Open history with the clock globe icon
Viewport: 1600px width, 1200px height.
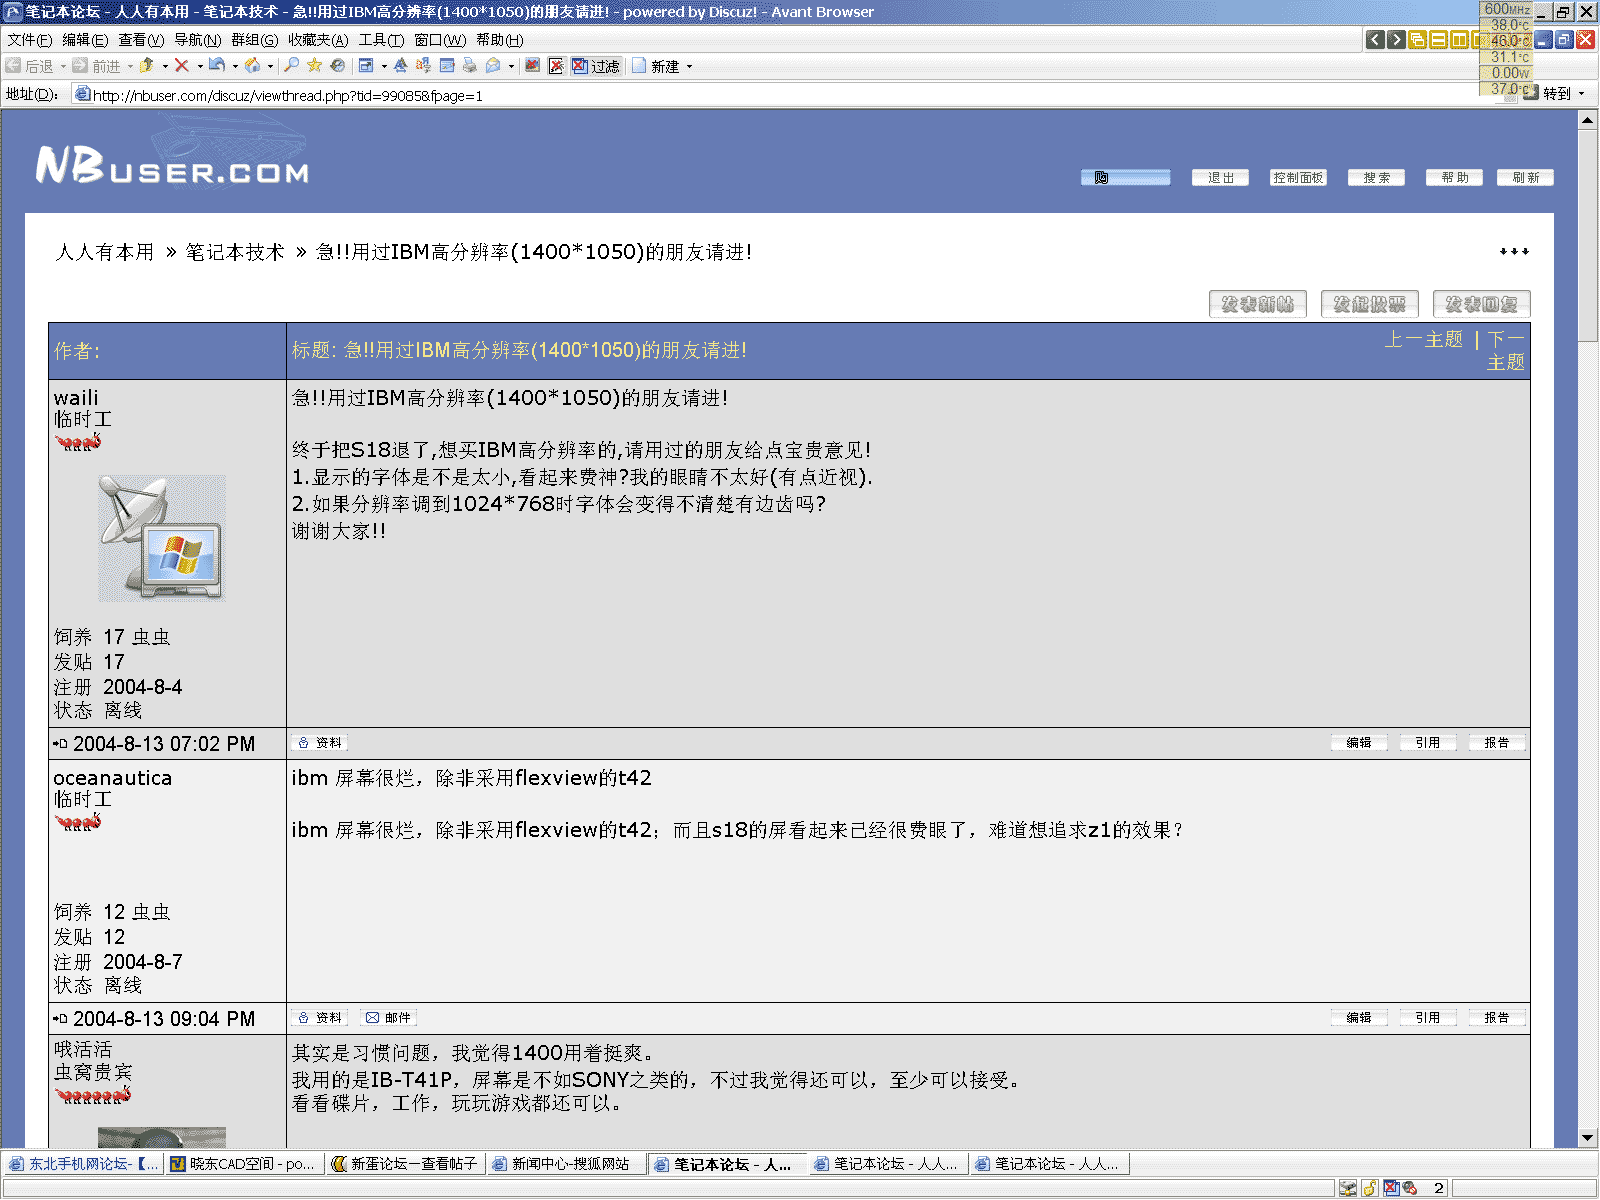[337, 66]
